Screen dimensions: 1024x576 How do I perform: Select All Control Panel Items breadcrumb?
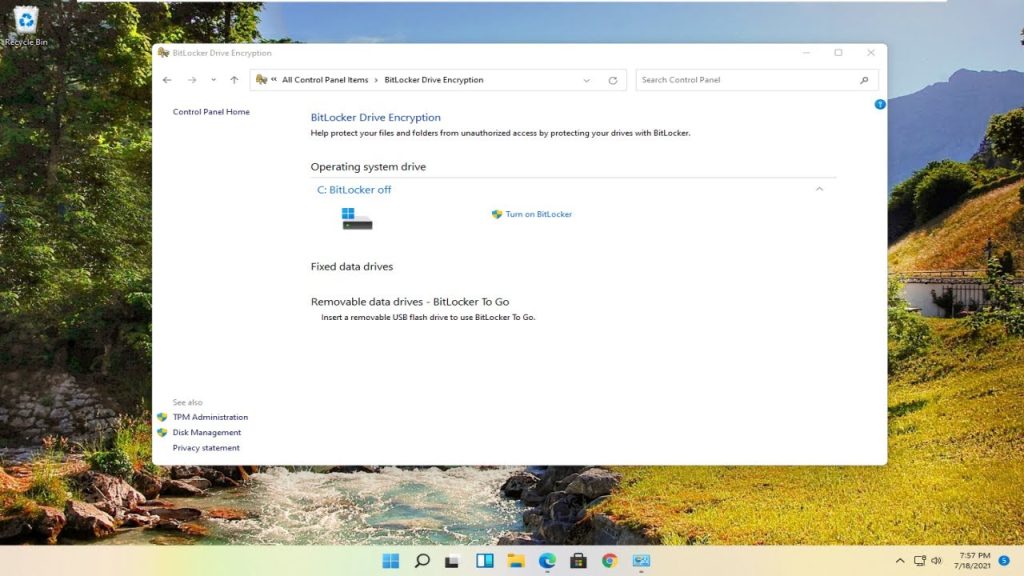[x=325, y=80]
